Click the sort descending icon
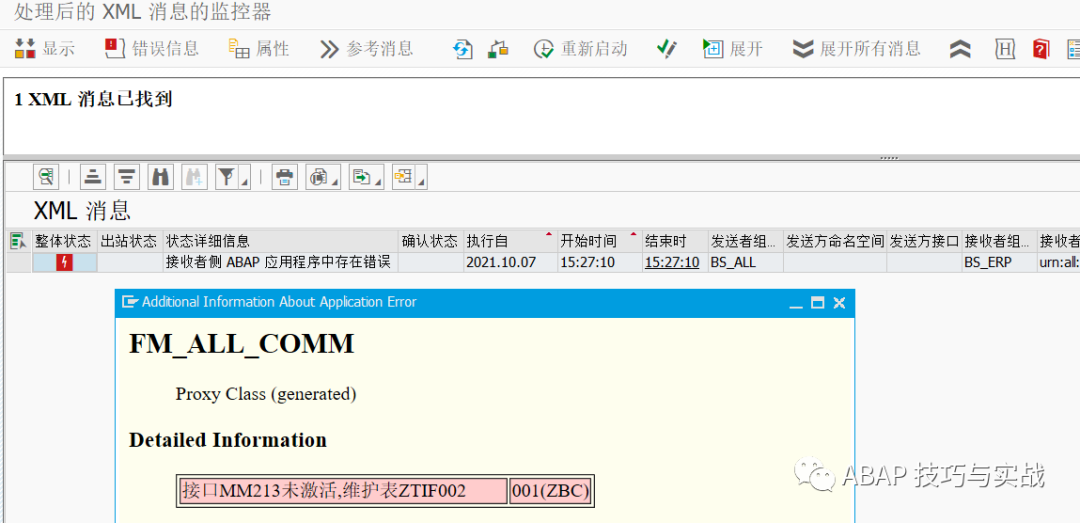Viewport: 1080px width, 523px height. coord(126,177)
